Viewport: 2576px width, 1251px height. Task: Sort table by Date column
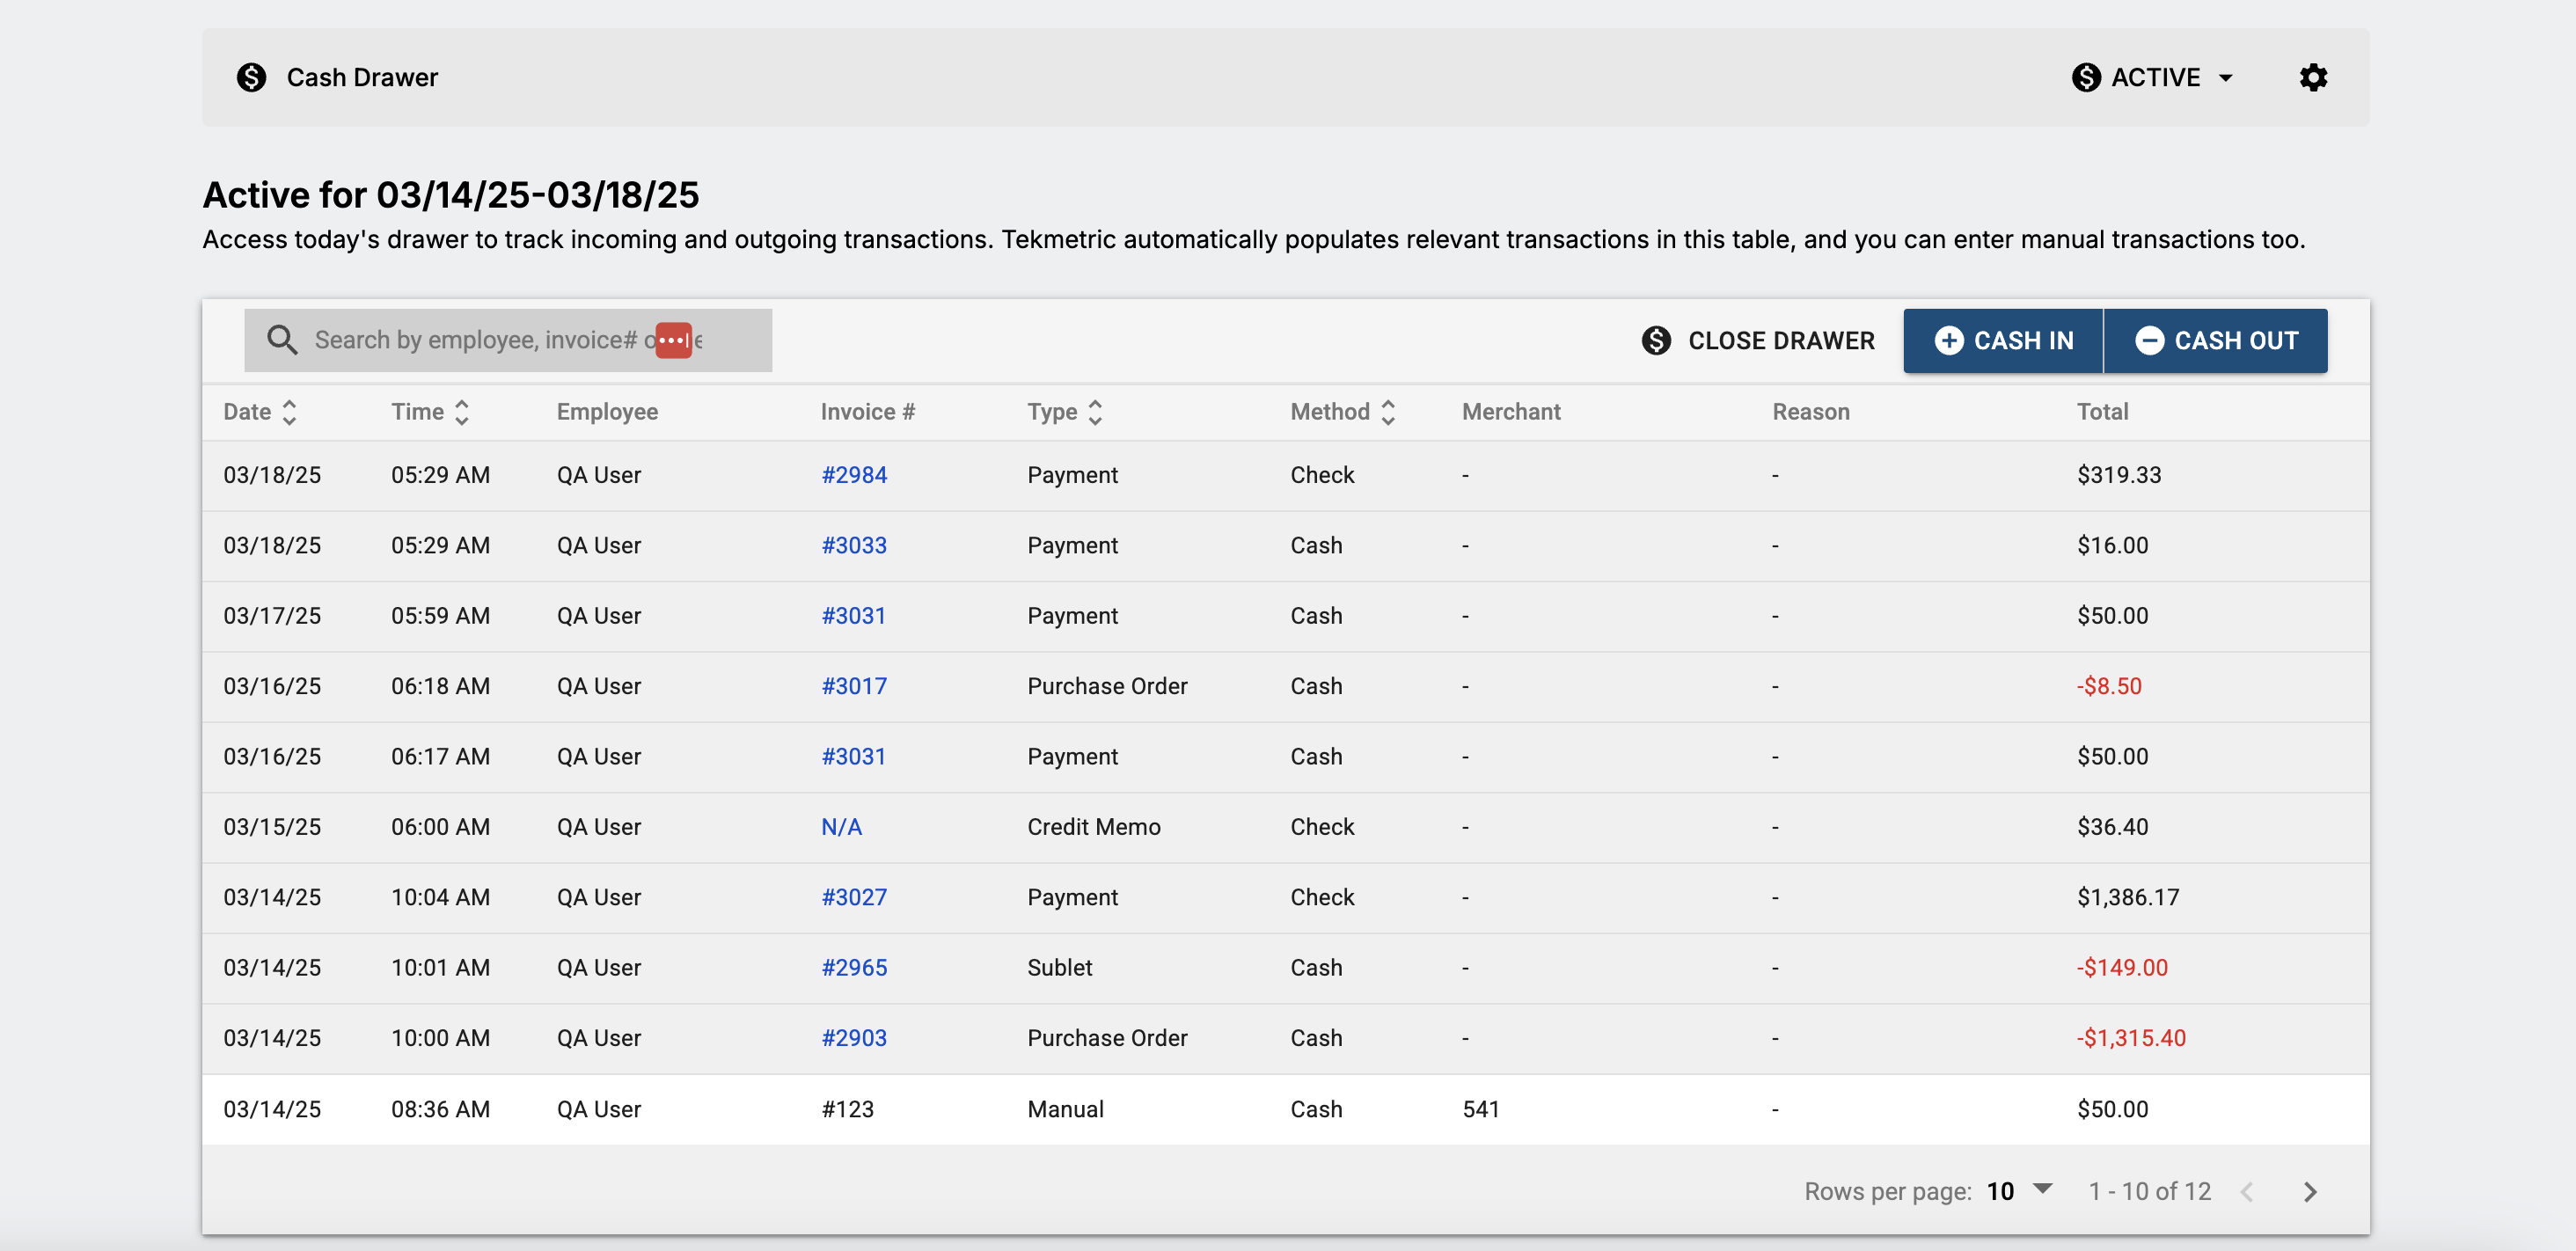pos(260,412)
